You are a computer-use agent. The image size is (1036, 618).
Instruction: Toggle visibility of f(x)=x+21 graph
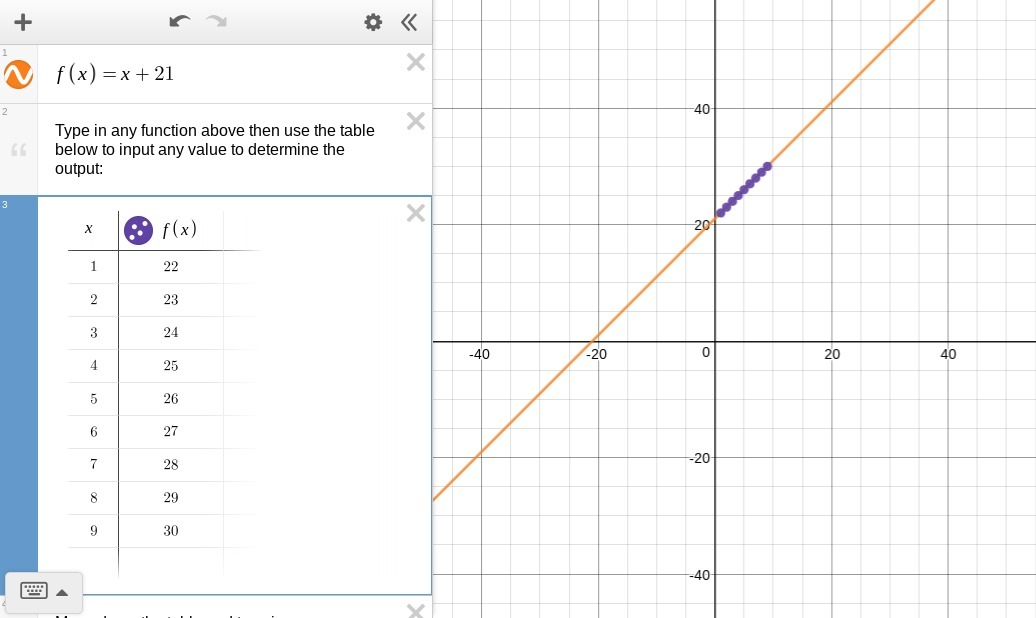[x=18, y=74]
